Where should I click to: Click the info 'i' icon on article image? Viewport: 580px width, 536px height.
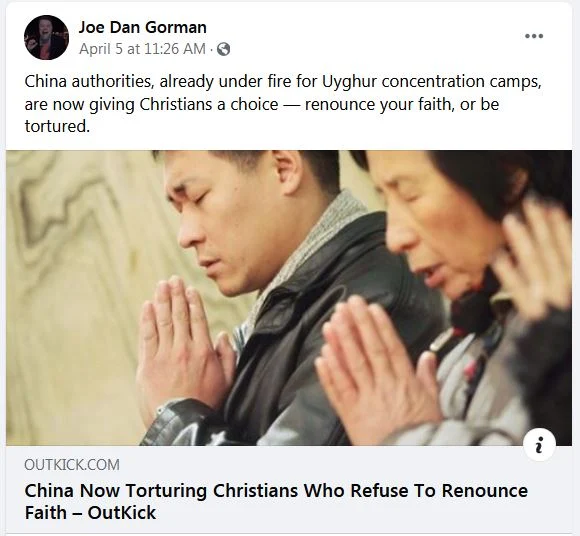point(540,445)
